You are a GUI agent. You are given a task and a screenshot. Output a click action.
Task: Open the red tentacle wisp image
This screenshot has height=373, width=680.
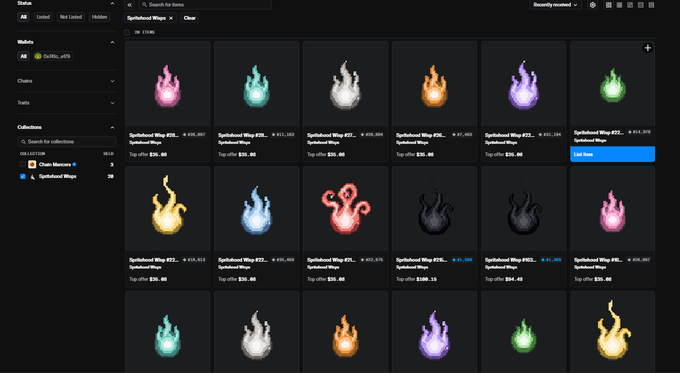click(x=345, y=209)
